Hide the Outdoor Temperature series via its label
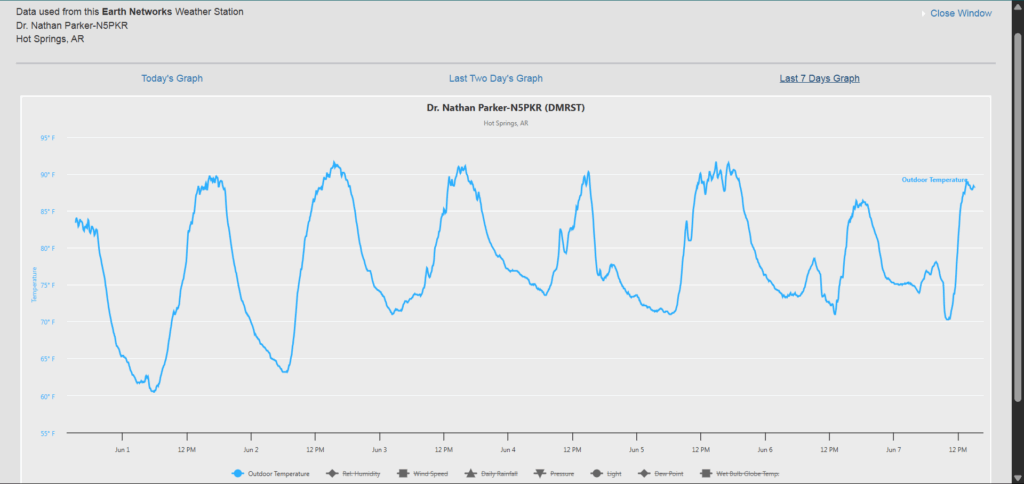This screenshot has width=1024, height=484. 279,474
